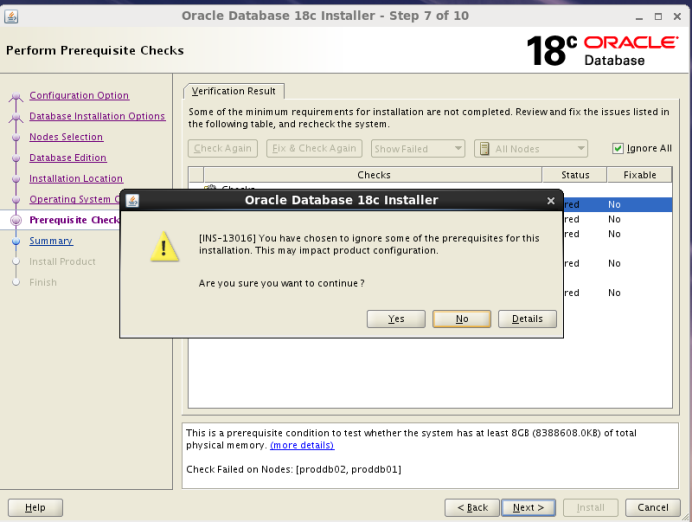Go to Configuration Option step

[79, 95]
